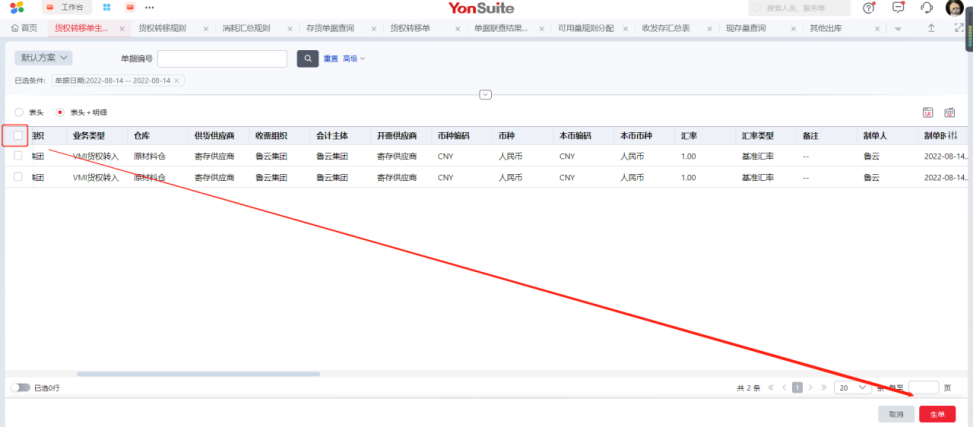Check the select-all header checkbox
This screenshot has height=428, width=974.
click(x=18, y=135)
